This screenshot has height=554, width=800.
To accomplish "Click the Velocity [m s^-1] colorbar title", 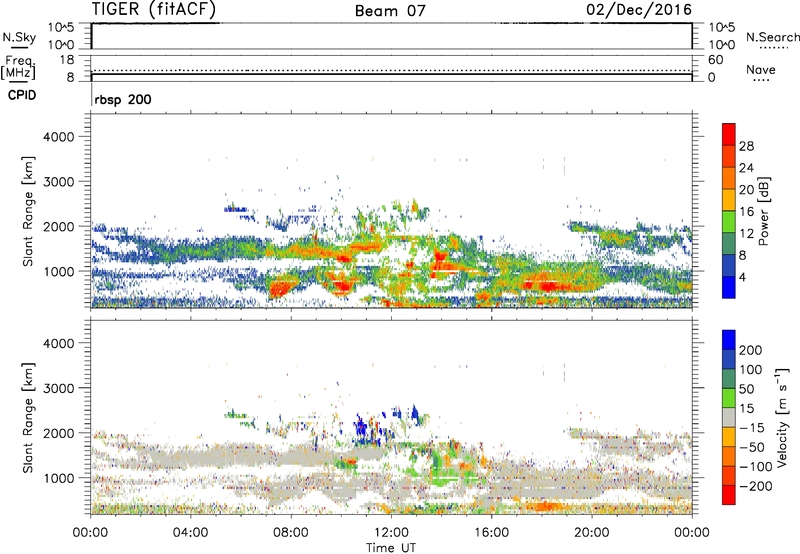I will point(782,417).
